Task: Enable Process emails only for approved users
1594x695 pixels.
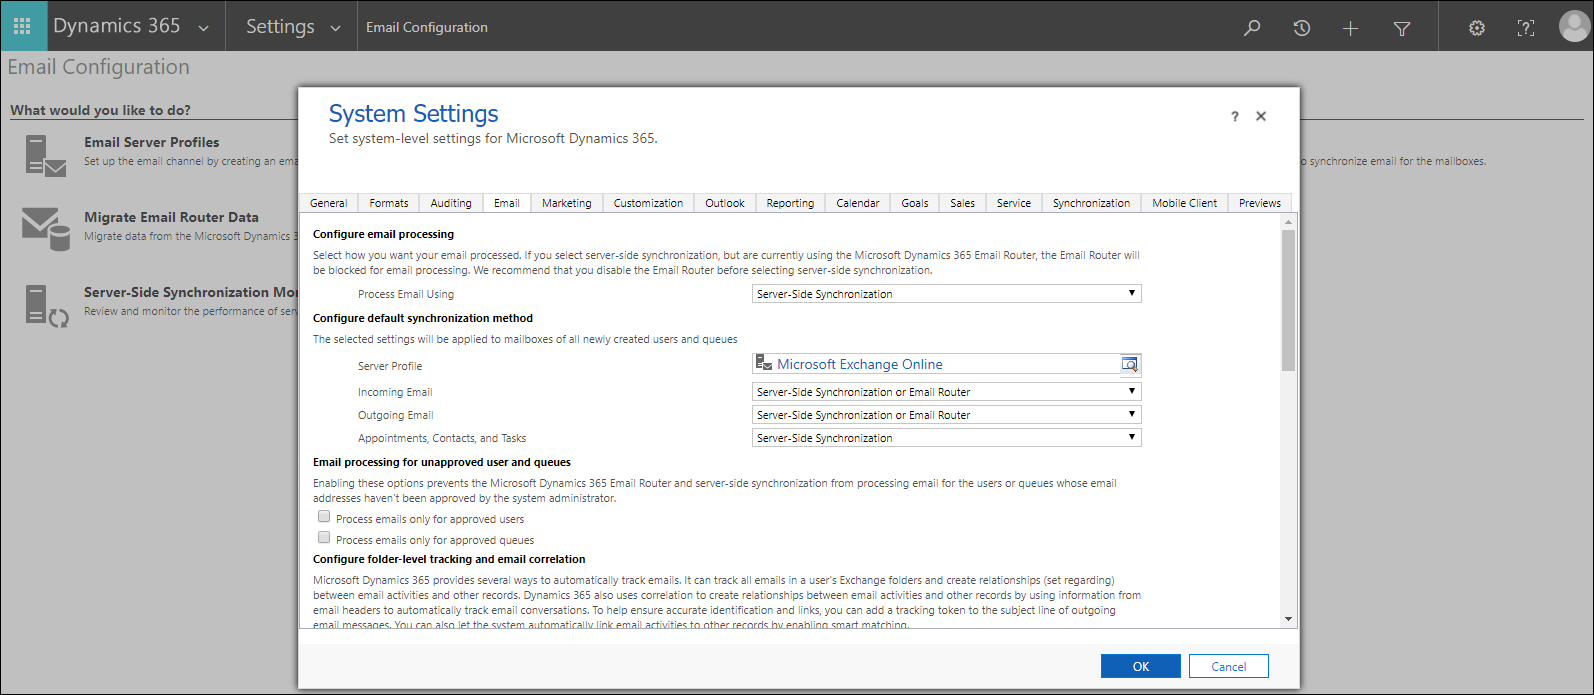Action: pyautogui.click(x=324, y=517)
